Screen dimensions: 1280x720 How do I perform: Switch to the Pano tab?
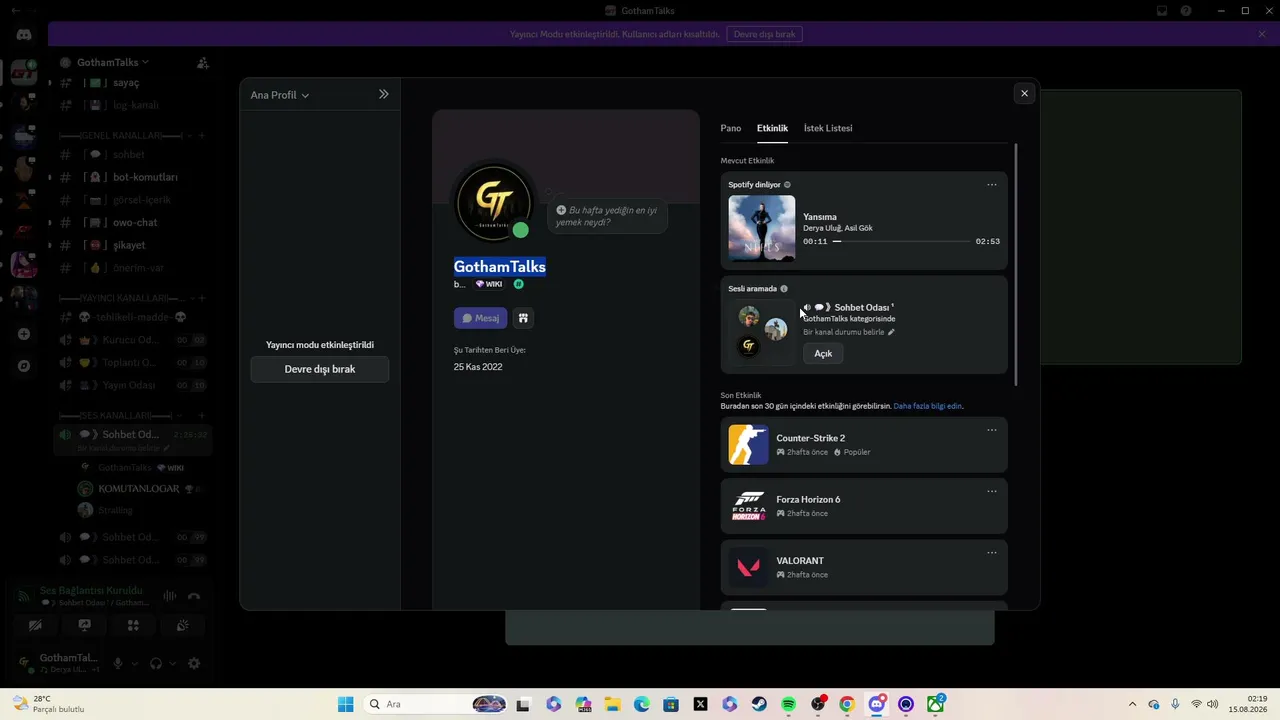pyautogui.click(x=731, y=128)
